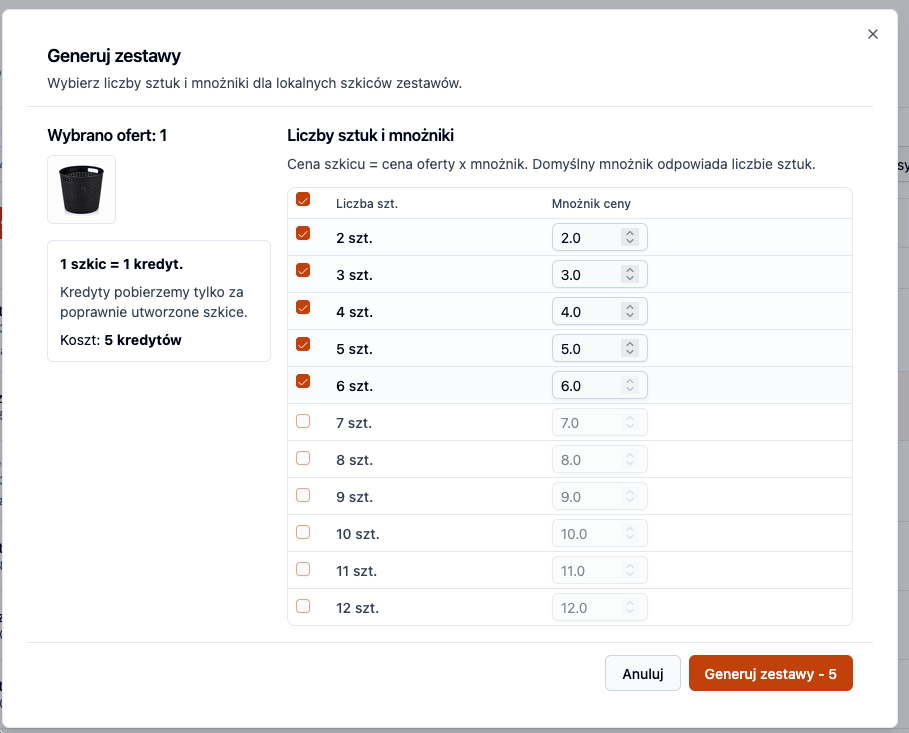The image size is (909, 733).
Task: Click the 3 szt. row label
Action: [354, 275]
